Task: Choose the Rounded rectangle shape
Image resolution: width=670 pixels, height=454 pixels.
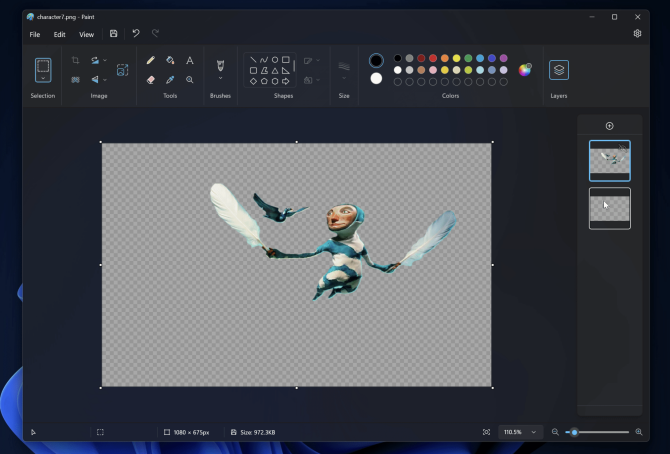Action: click(x=253, y=71)
